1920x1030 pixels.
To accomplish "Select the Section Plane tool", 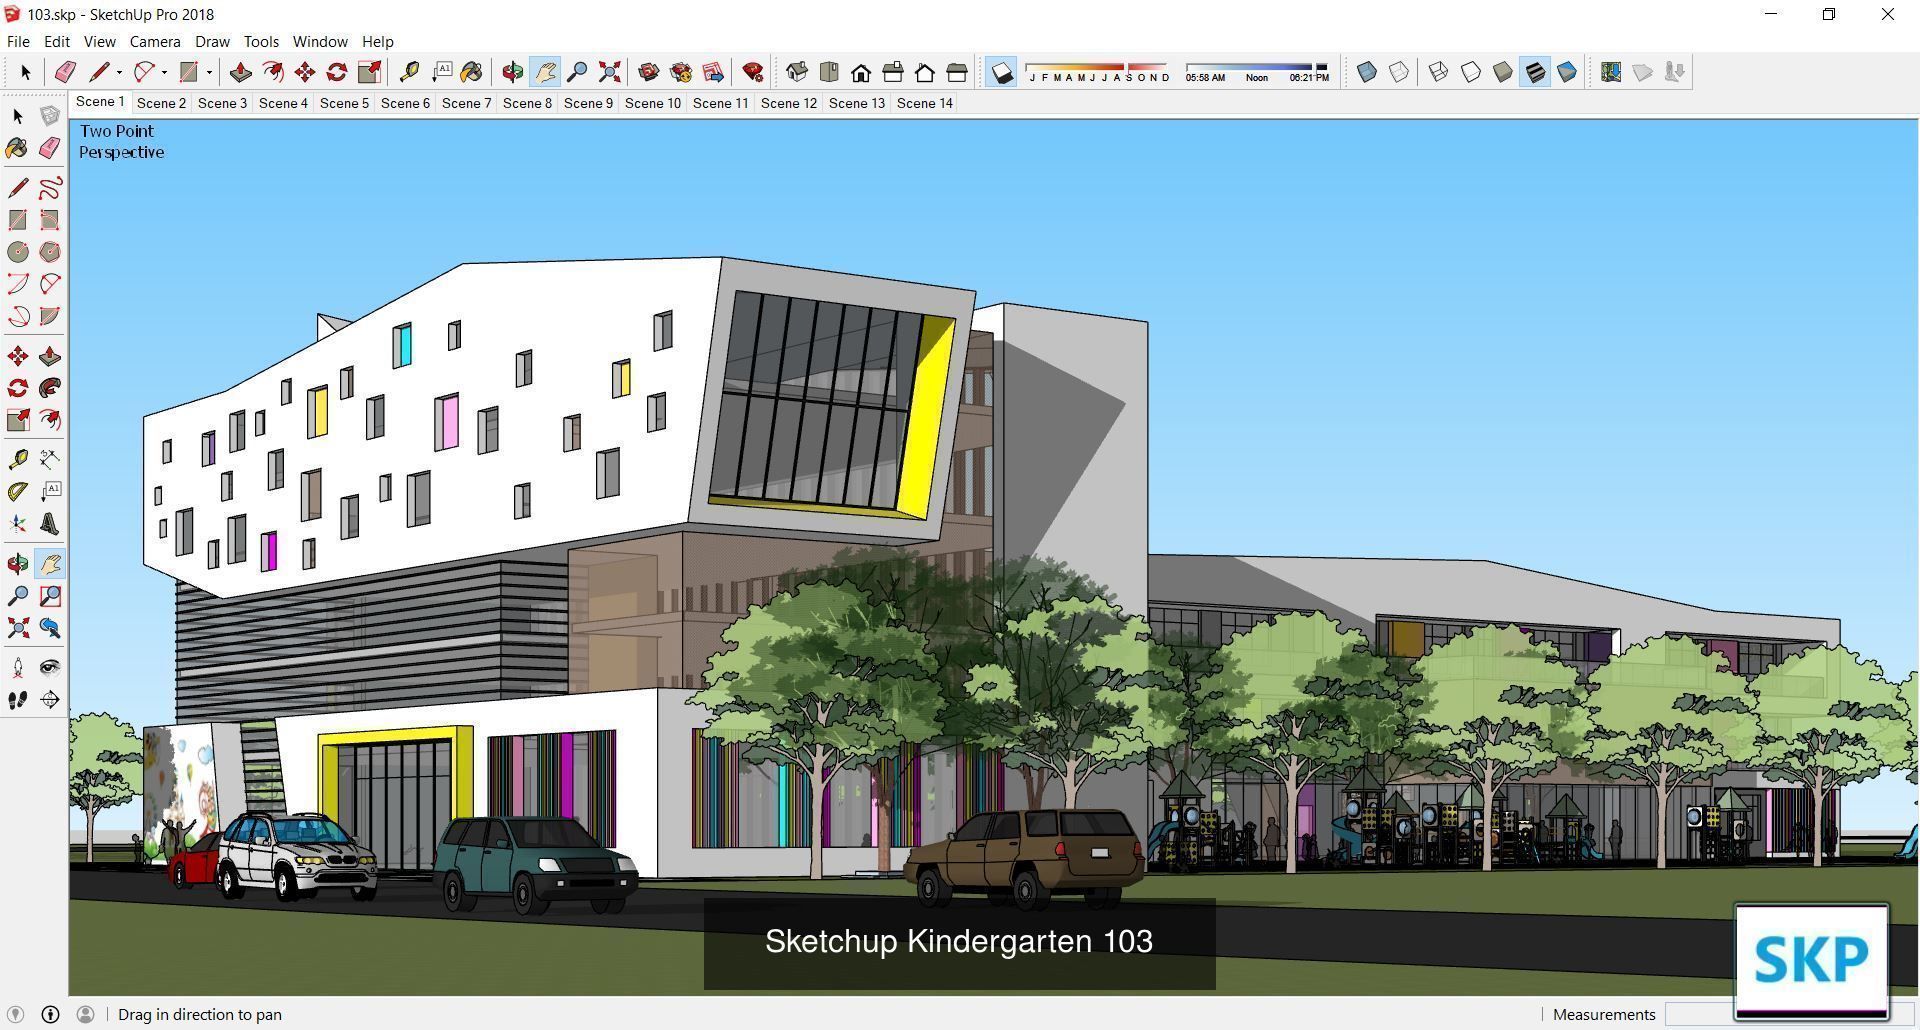I will pyautogui.click(x=50, y=700).
